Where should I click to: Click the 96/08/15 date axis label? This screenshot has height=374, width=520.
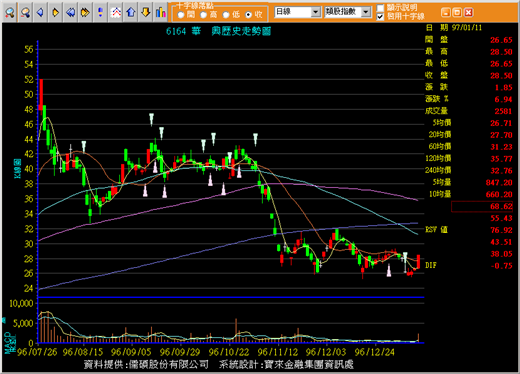click(x=83, y=352)
